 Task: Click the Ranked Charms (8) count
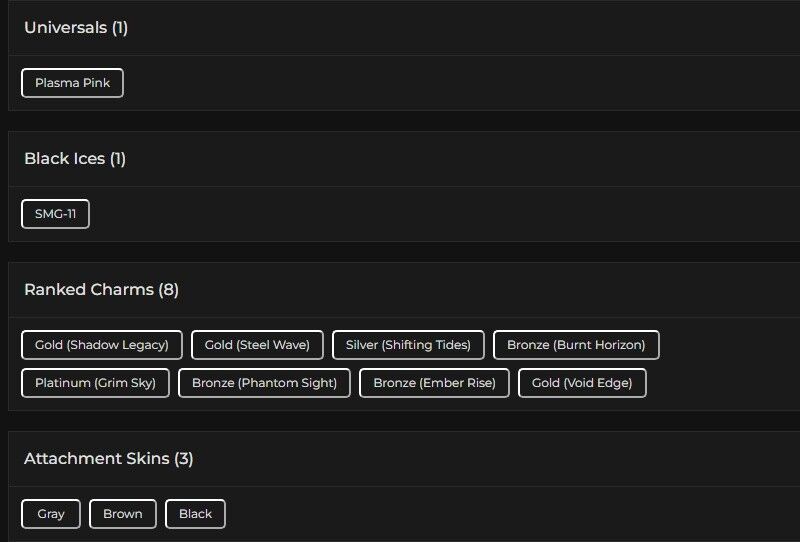tap(168, 290)
